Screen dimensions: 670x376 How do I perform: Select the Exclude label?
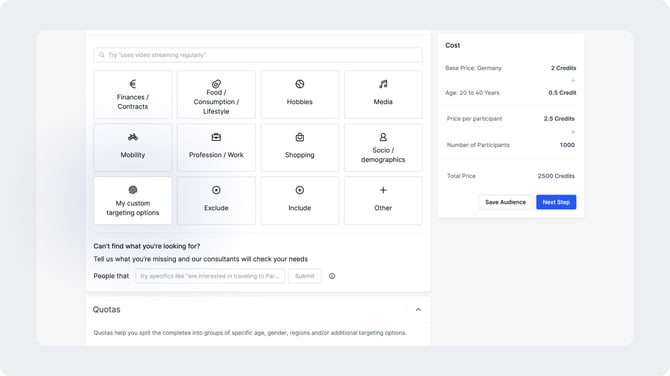pos(216,208)
